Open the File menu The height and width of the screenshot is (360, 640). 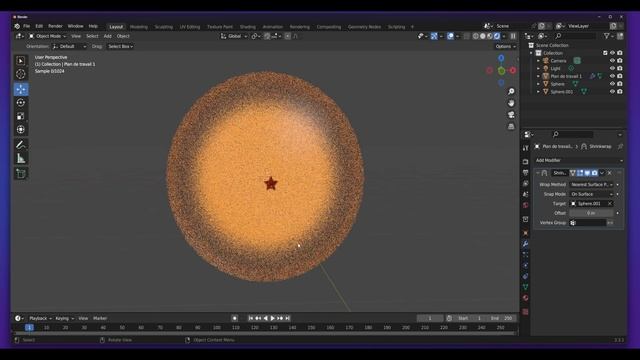(27, 26)
